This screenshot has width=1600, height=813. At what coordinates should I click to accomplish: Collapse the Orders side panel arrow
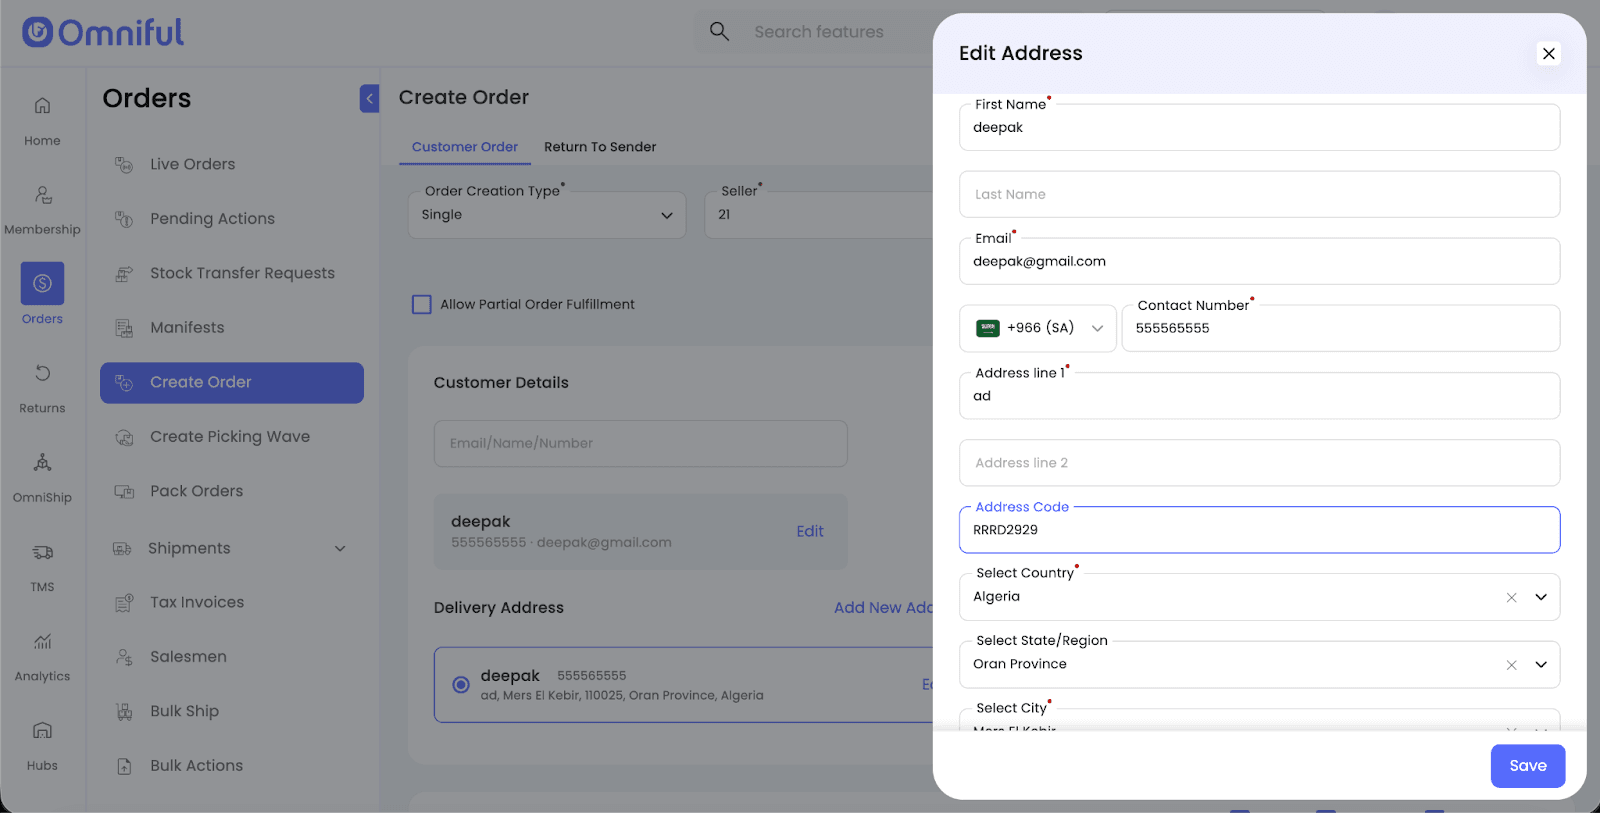370,98
